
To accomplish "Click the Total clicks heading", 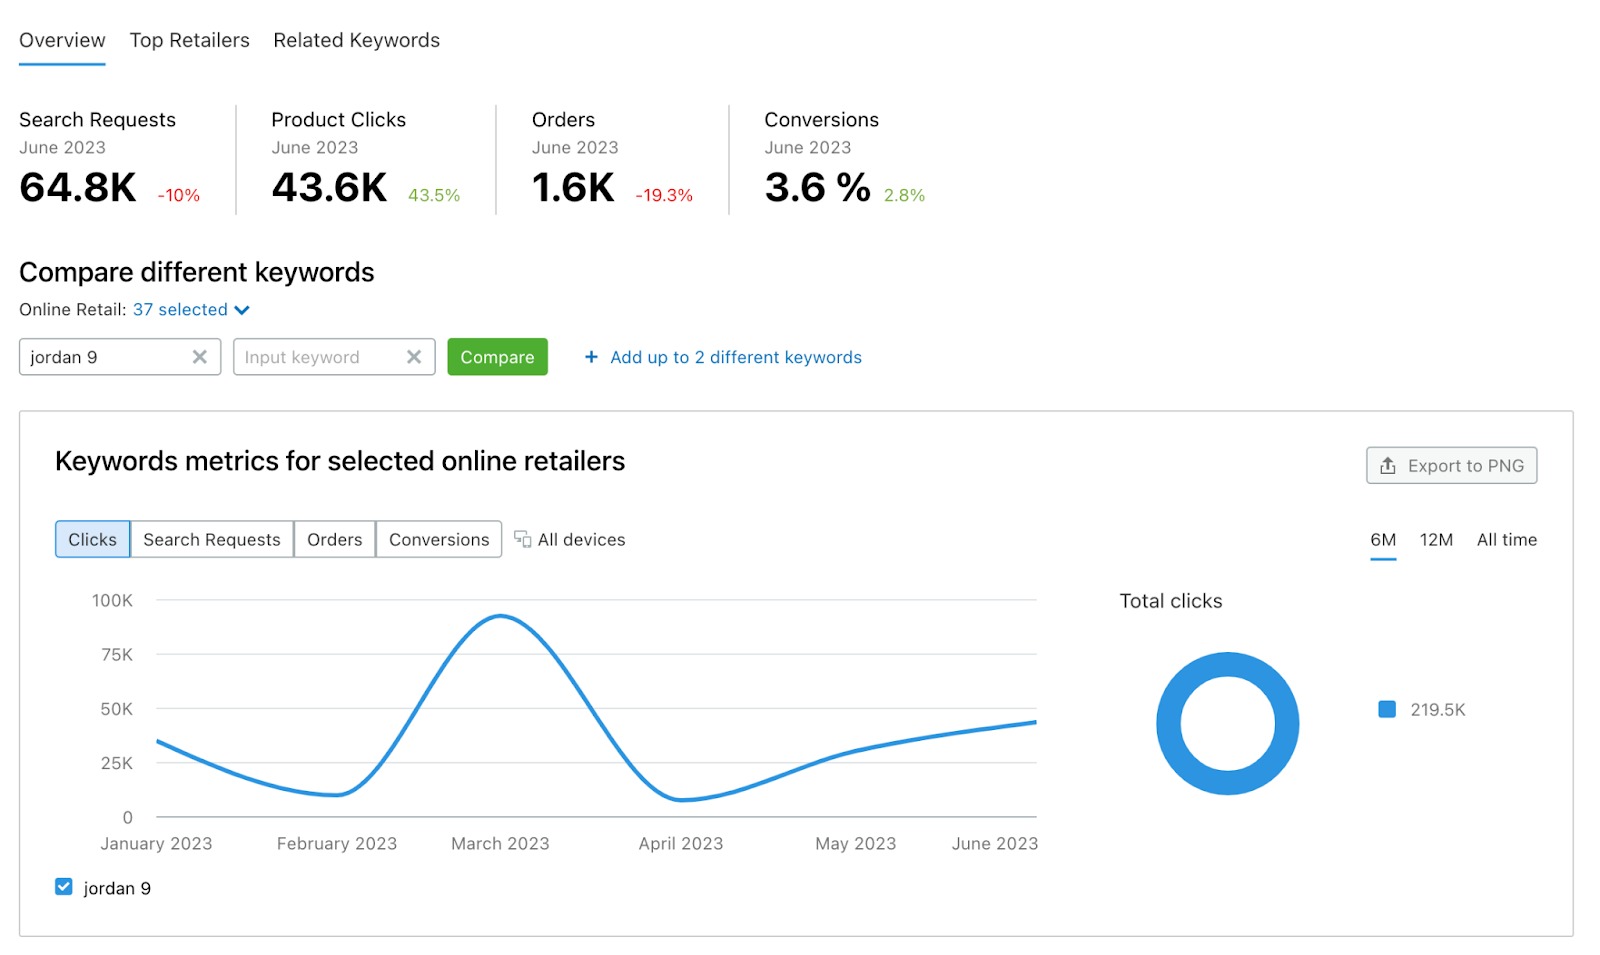I will [1171, 601].
